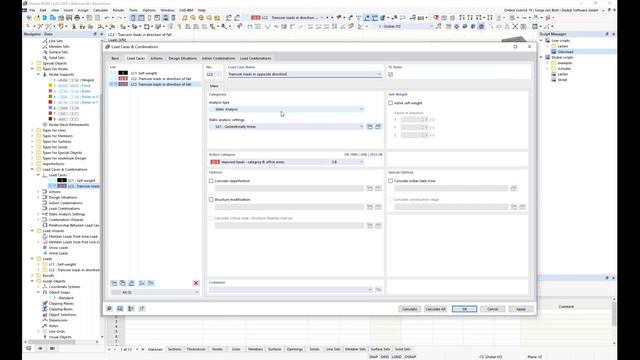
Task: Click the Script Manager pin icon
Action: coord(607,34)
